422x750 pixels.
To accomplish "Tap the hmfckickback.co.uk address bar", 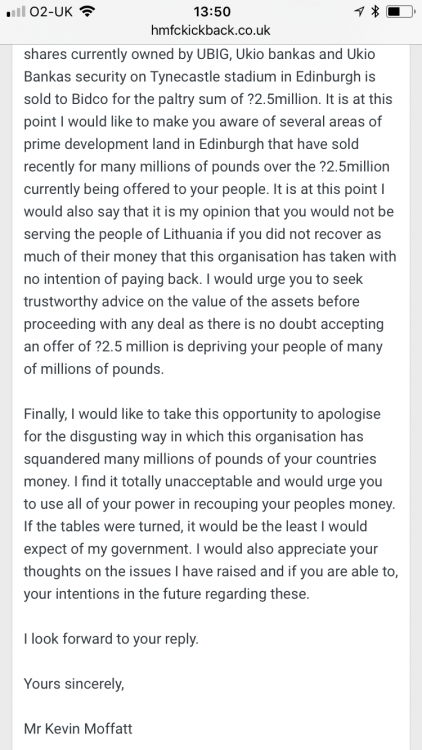I will pos(211,30).
